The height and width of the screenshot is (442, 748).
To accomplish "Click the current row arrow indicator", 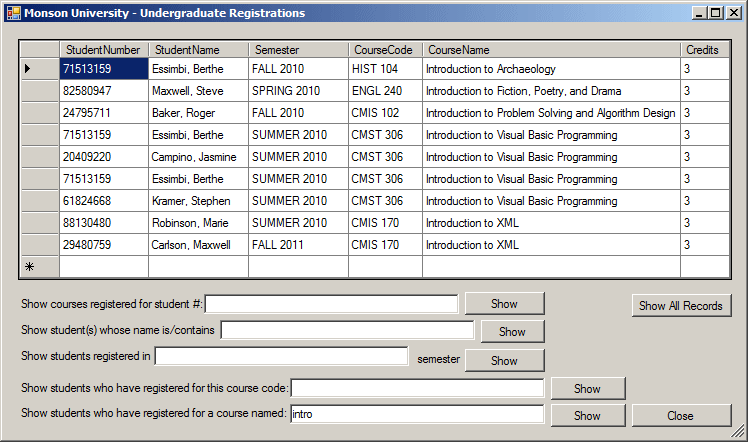I will (28, 69).
